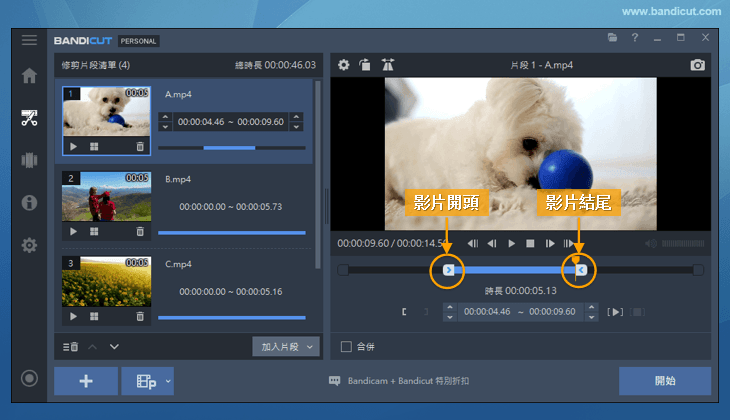Open the hamburger menu
This screenshot has height=420, width=730.
point(29,40)
